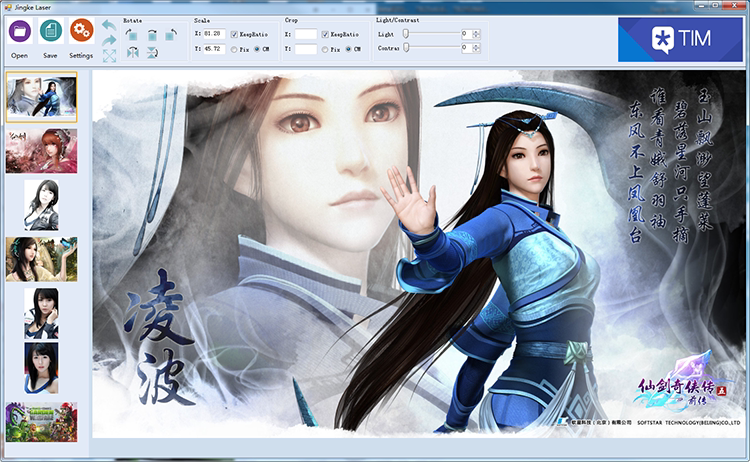Open the orange Settings gear icon
The width and height of the screenshot is (750, 462).
[x=81, y=31]
